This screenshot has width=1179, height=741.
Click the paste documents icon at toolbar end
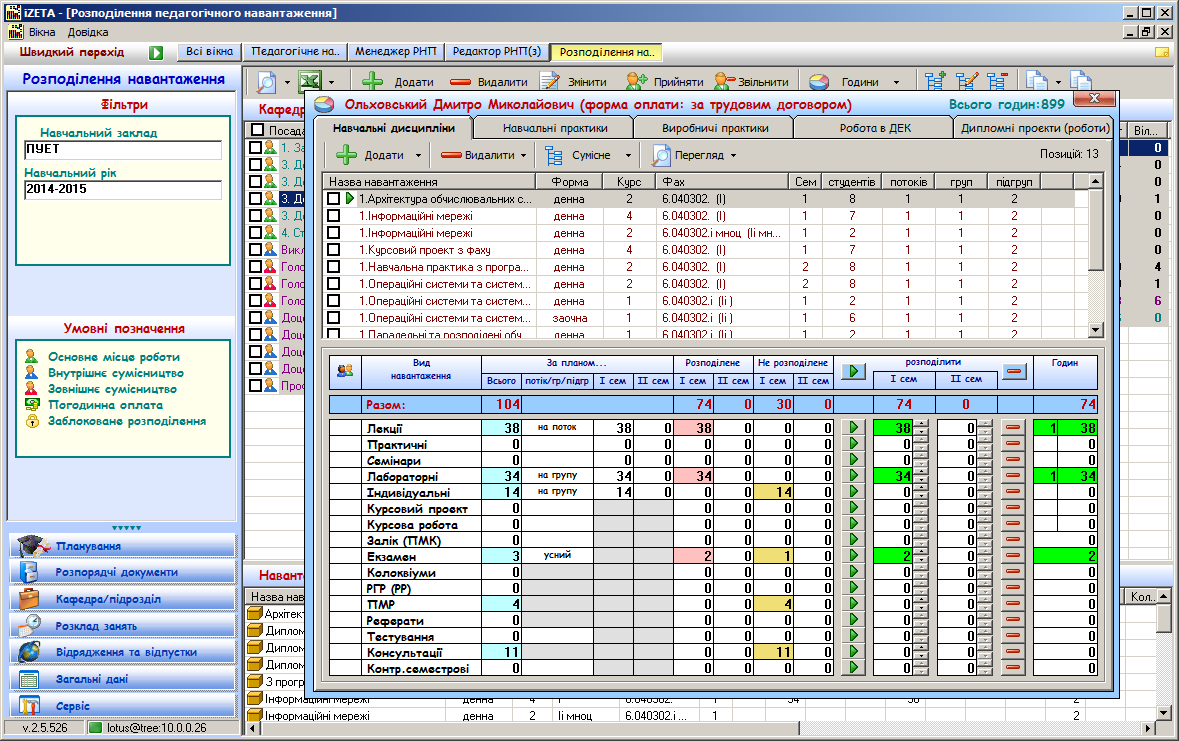click(x=1080, y=80)
